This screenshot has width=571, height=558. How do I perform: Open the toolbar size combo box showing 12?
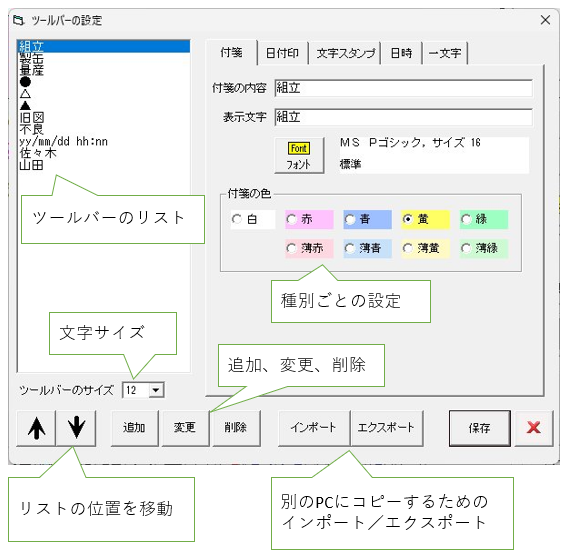click(x=143, y=390)
